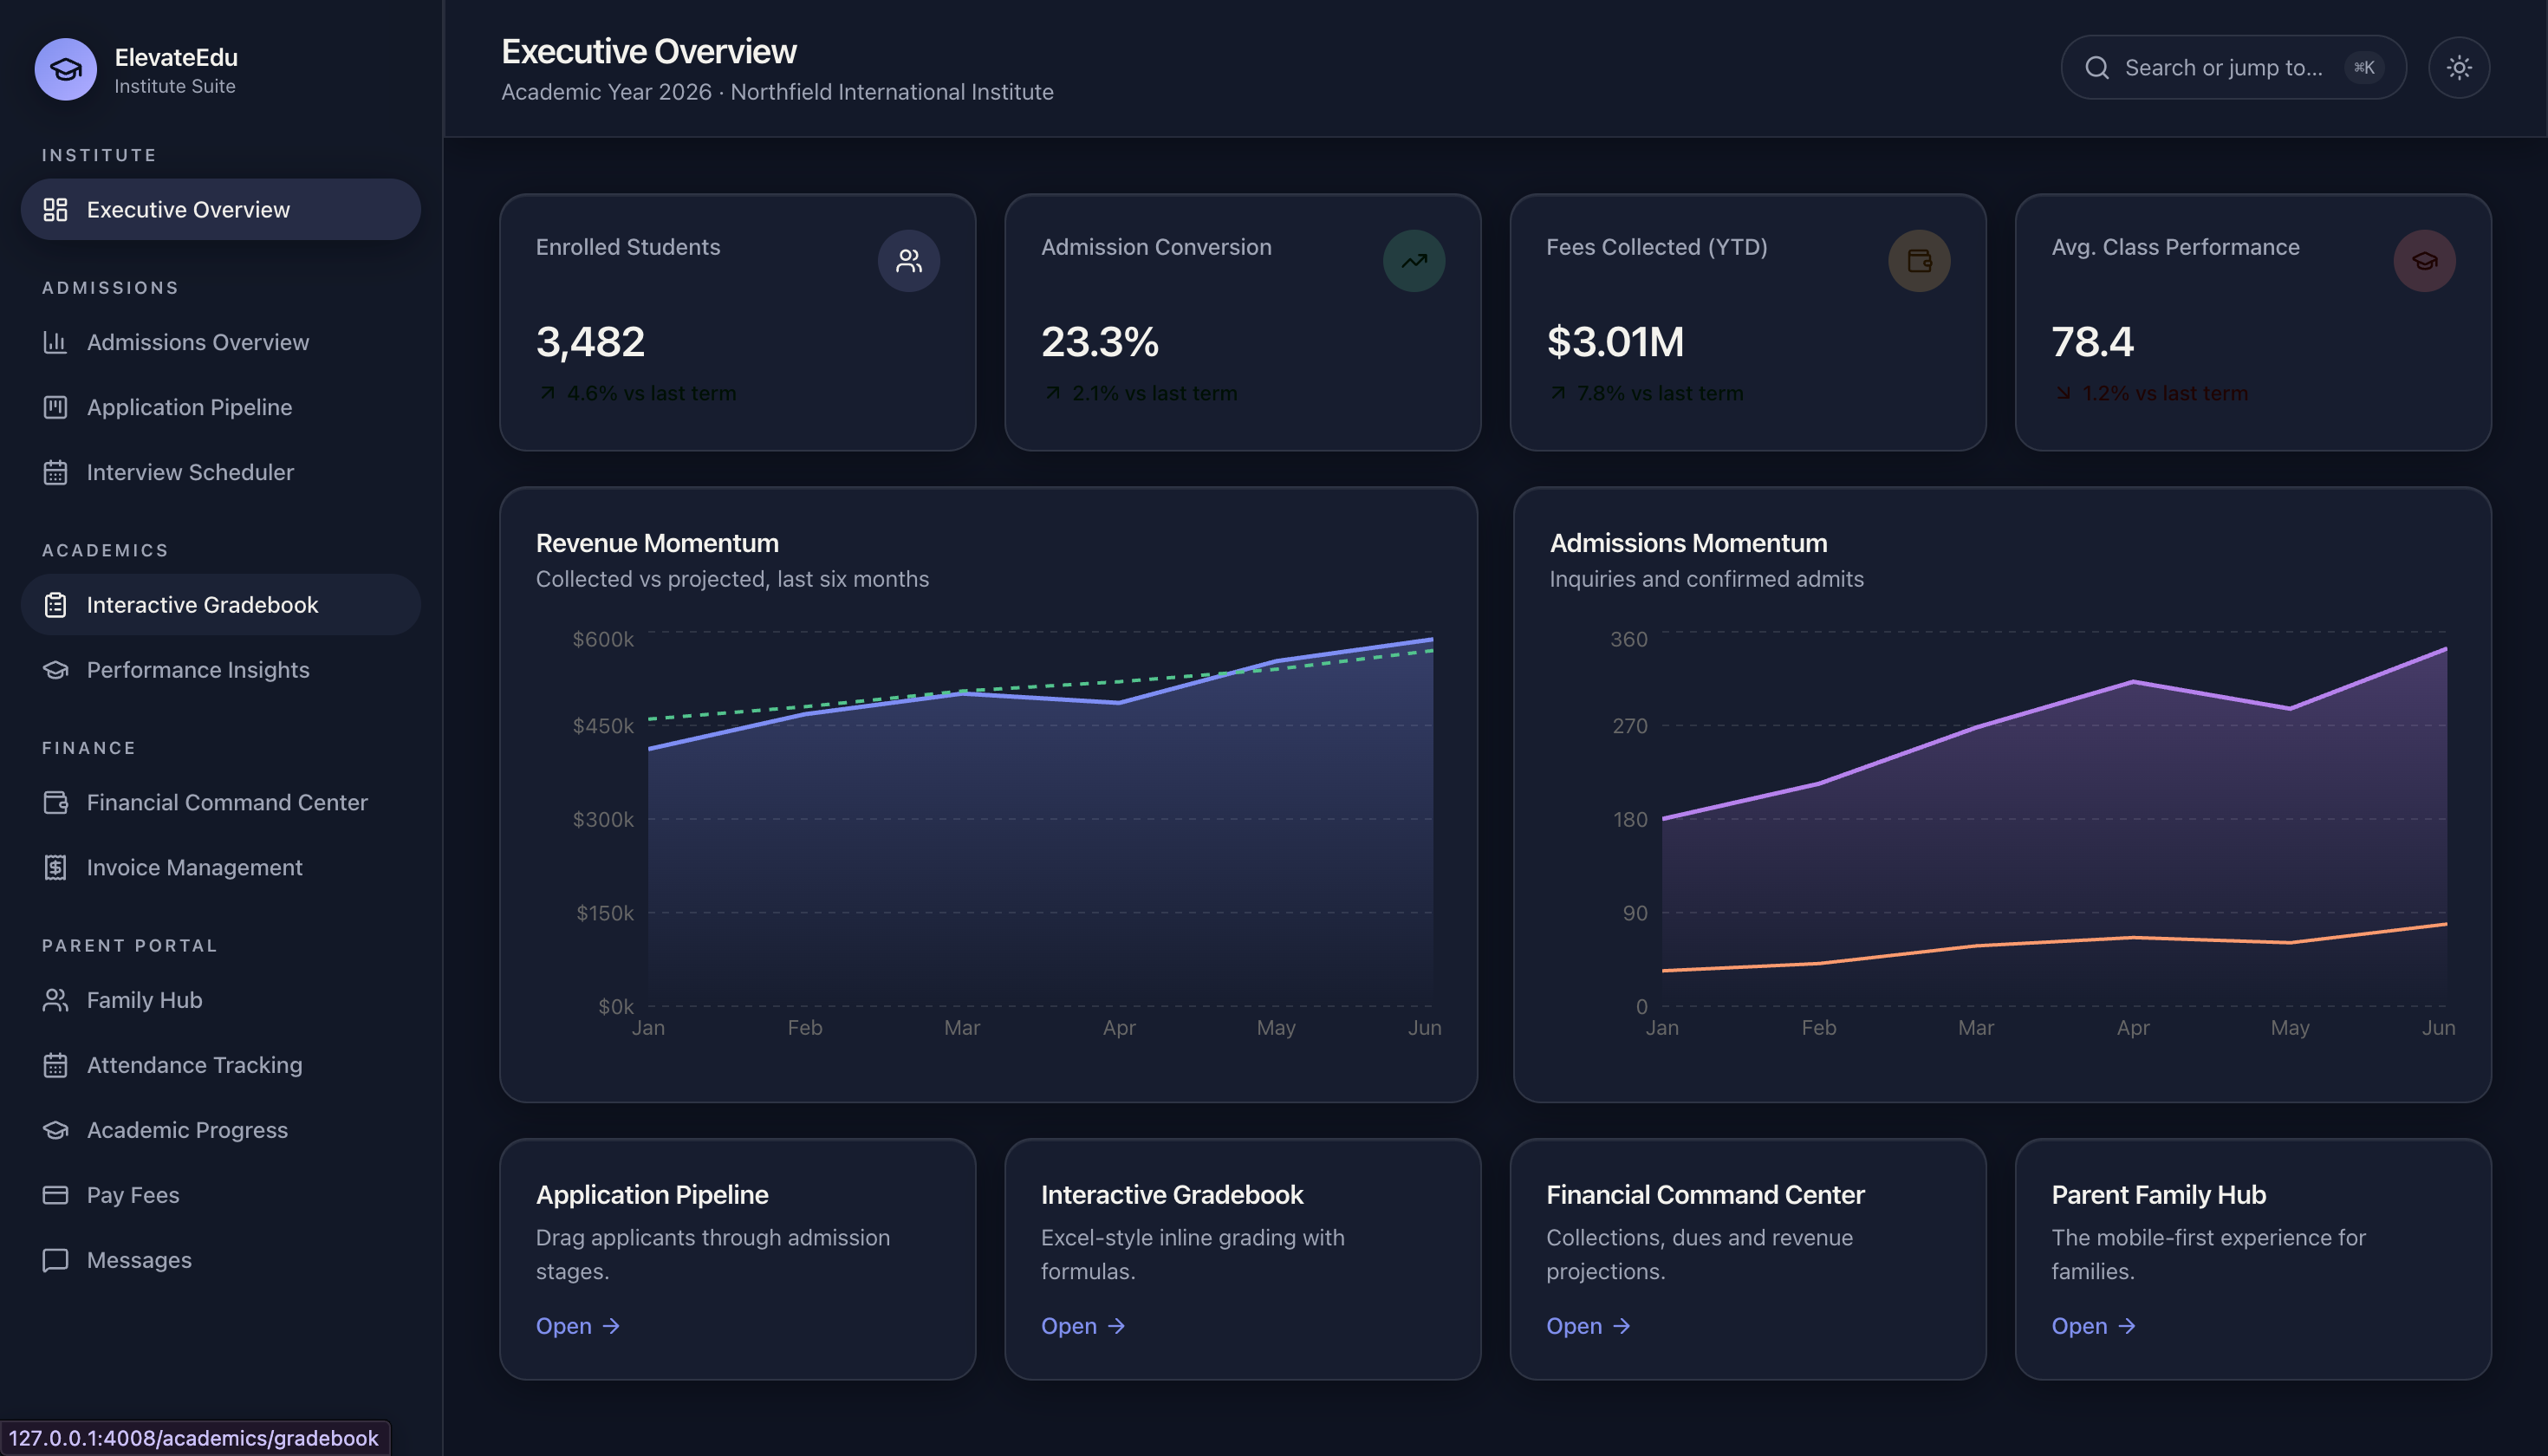Click the 4.6% vs last term trend
Screen dimensions: 2548x1456
637,393
